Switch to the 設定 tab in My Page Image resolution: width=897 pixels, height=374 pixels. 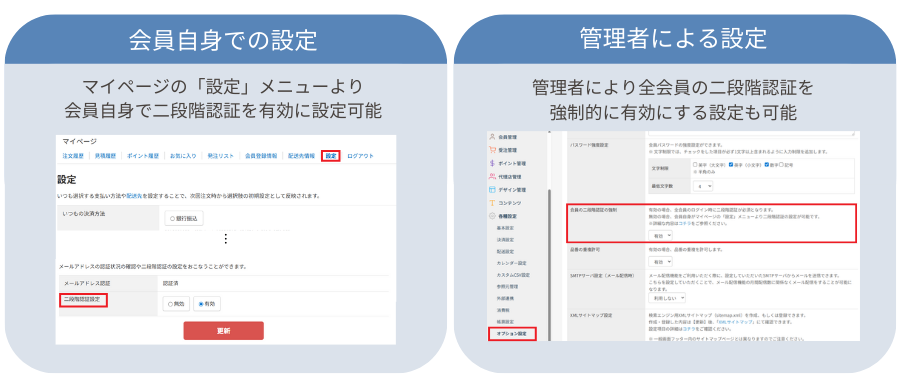point(331,156)
